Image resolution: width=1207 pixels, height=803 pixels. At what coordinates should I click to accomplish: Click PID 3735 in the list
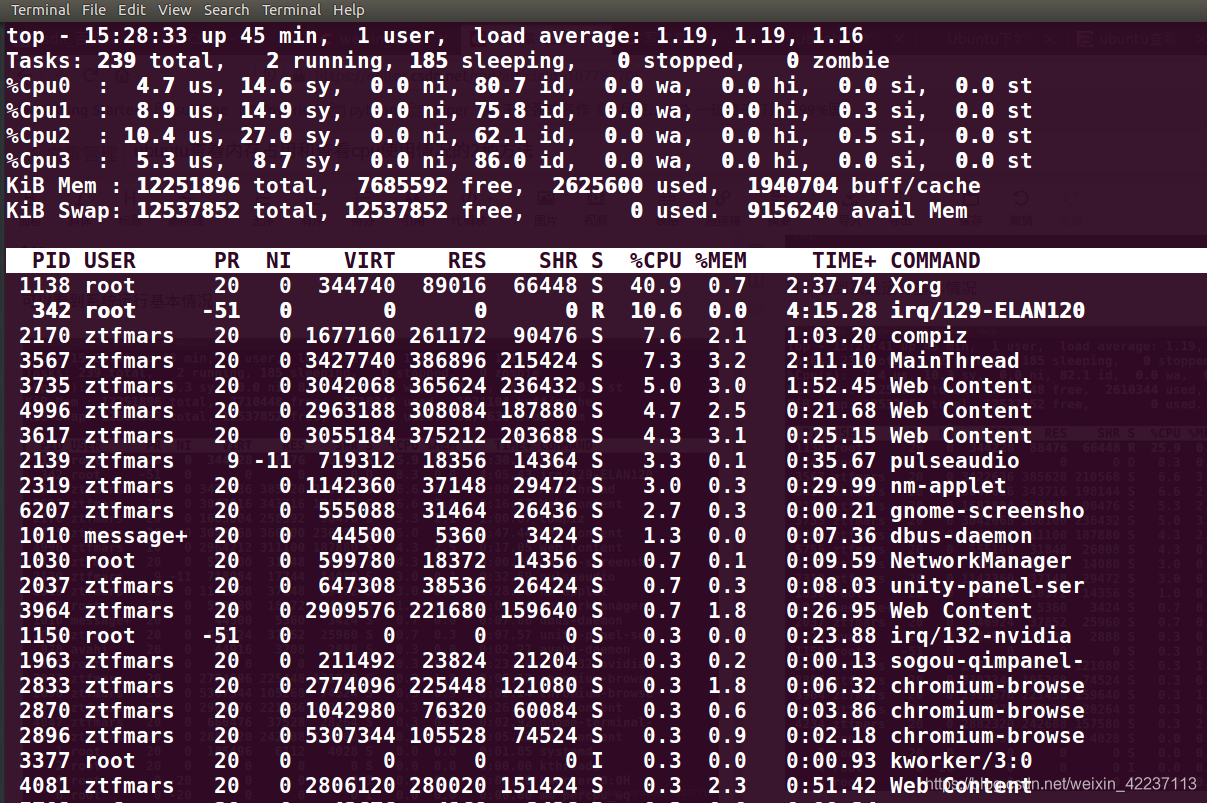[x=45, y=386]
